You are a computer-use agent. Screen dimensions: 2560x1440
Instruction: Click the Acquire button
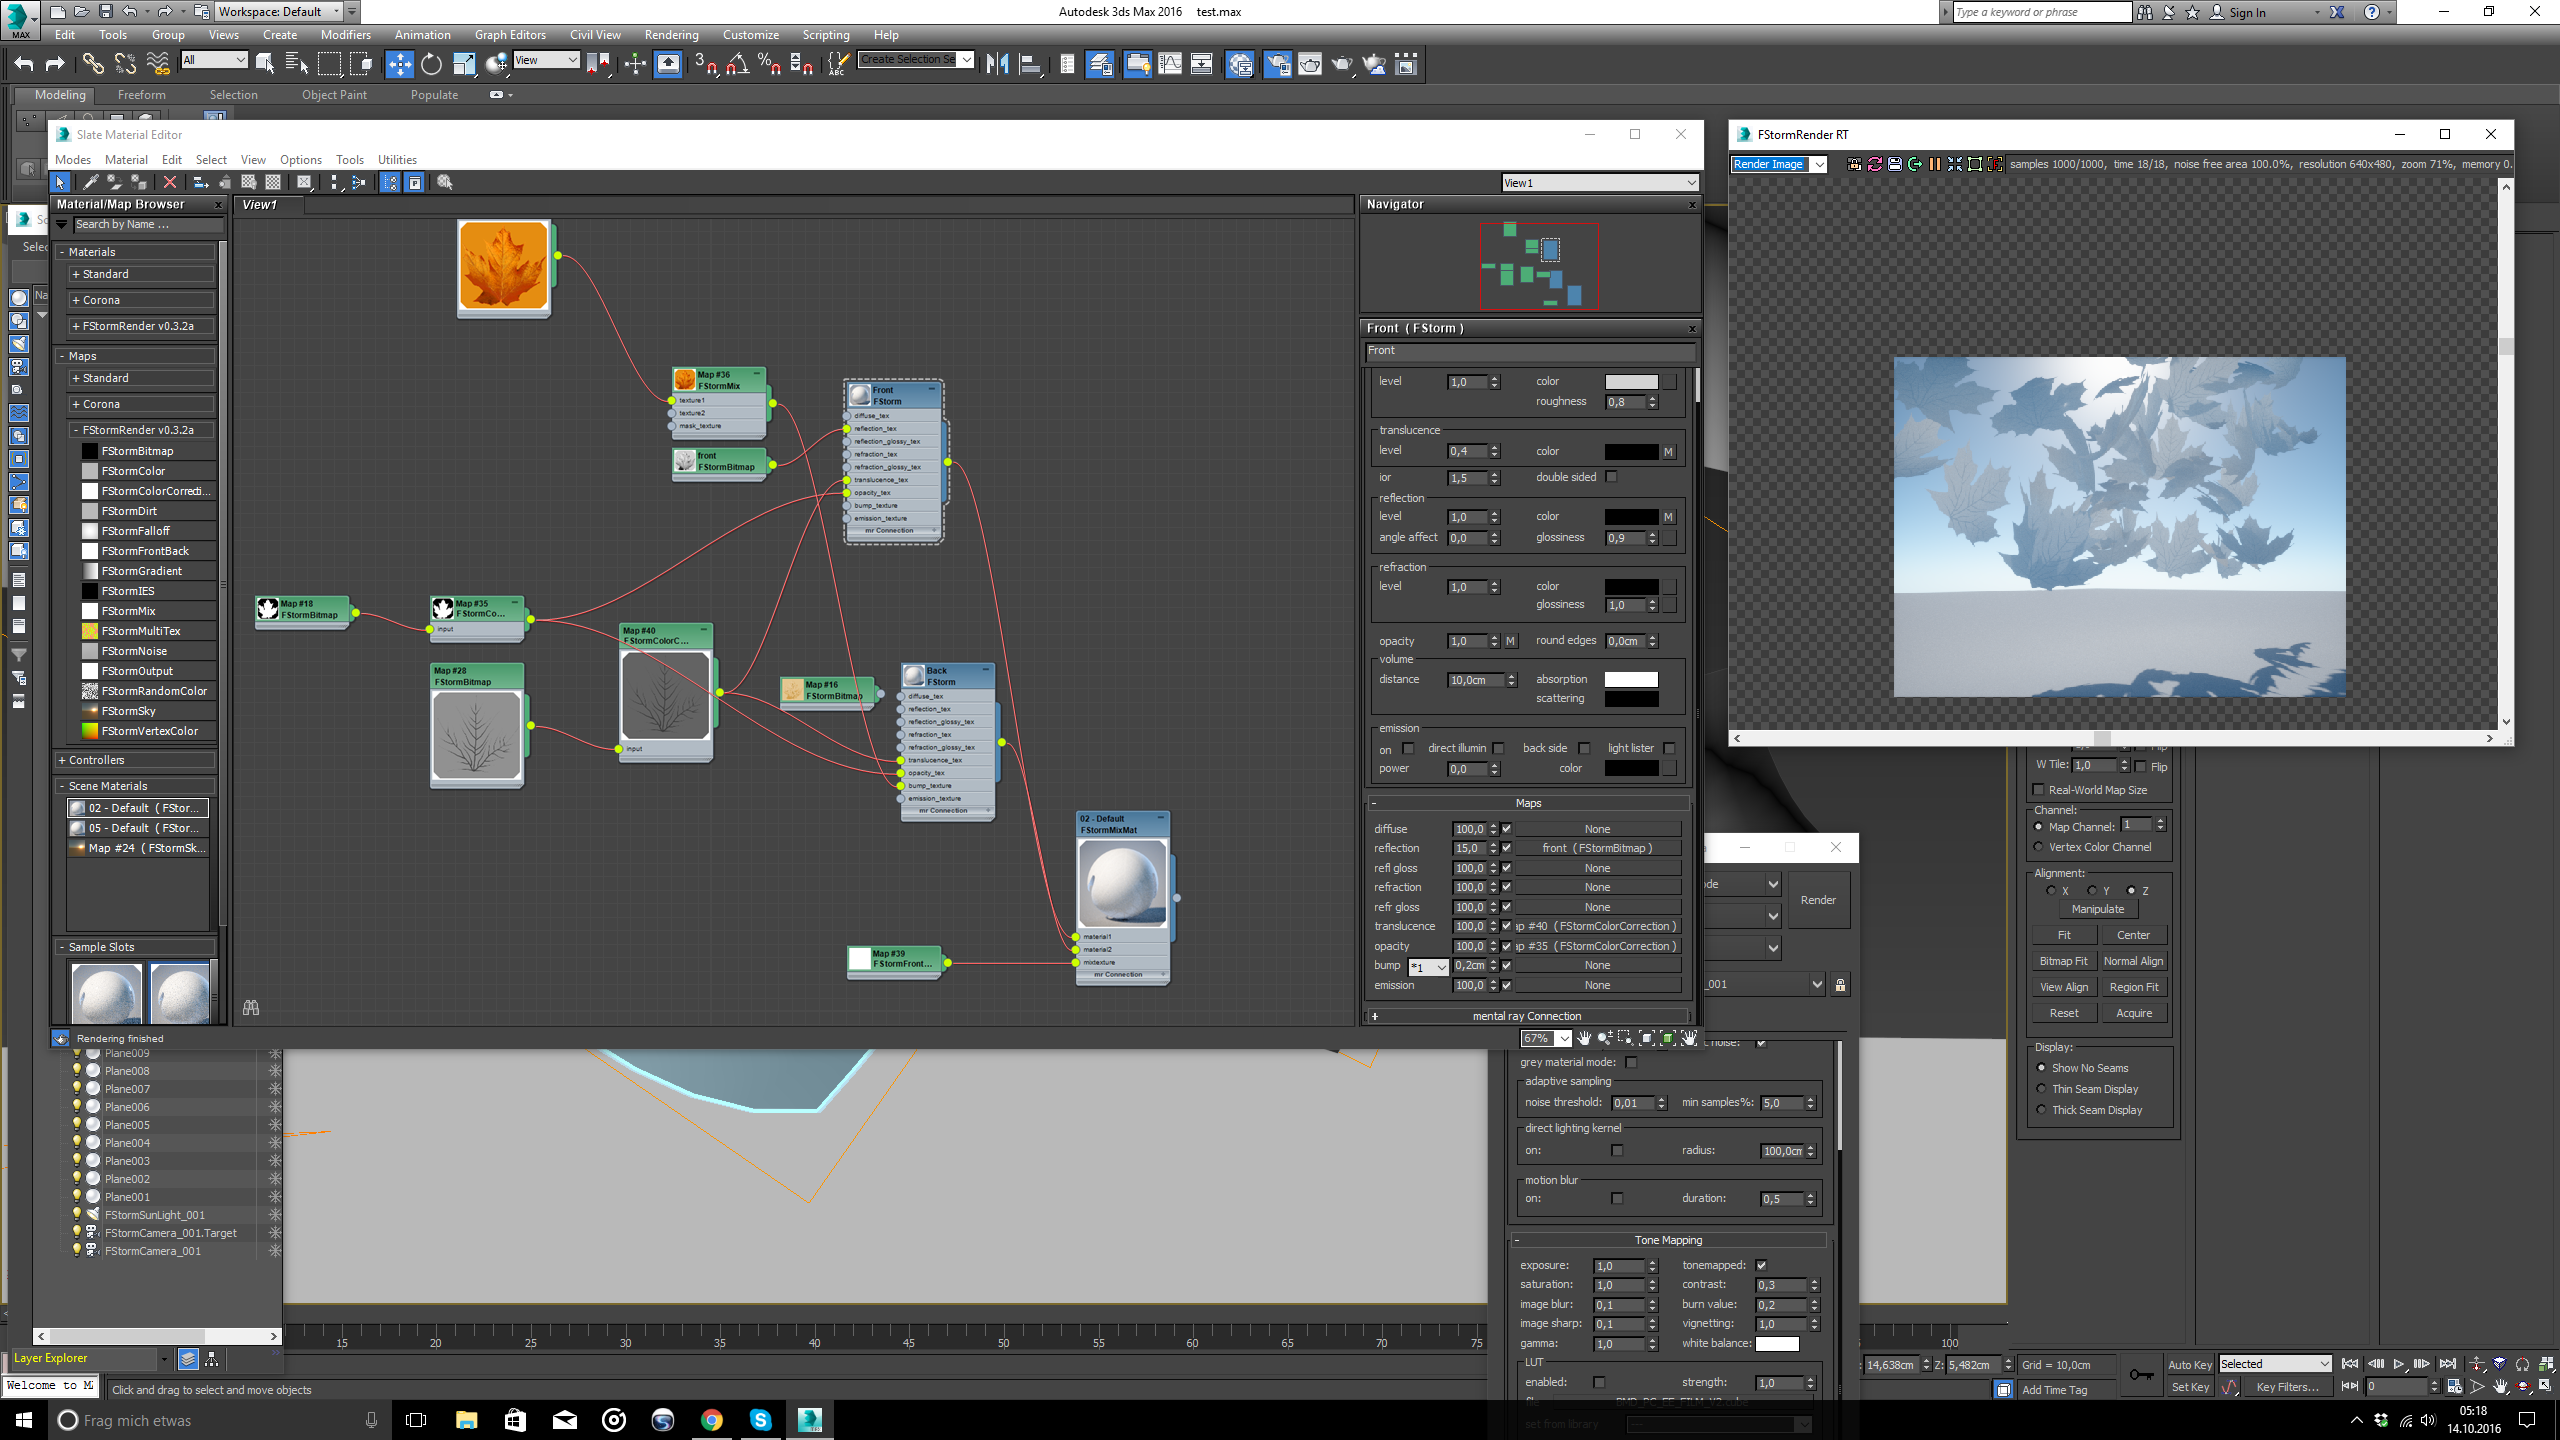2133,1013
